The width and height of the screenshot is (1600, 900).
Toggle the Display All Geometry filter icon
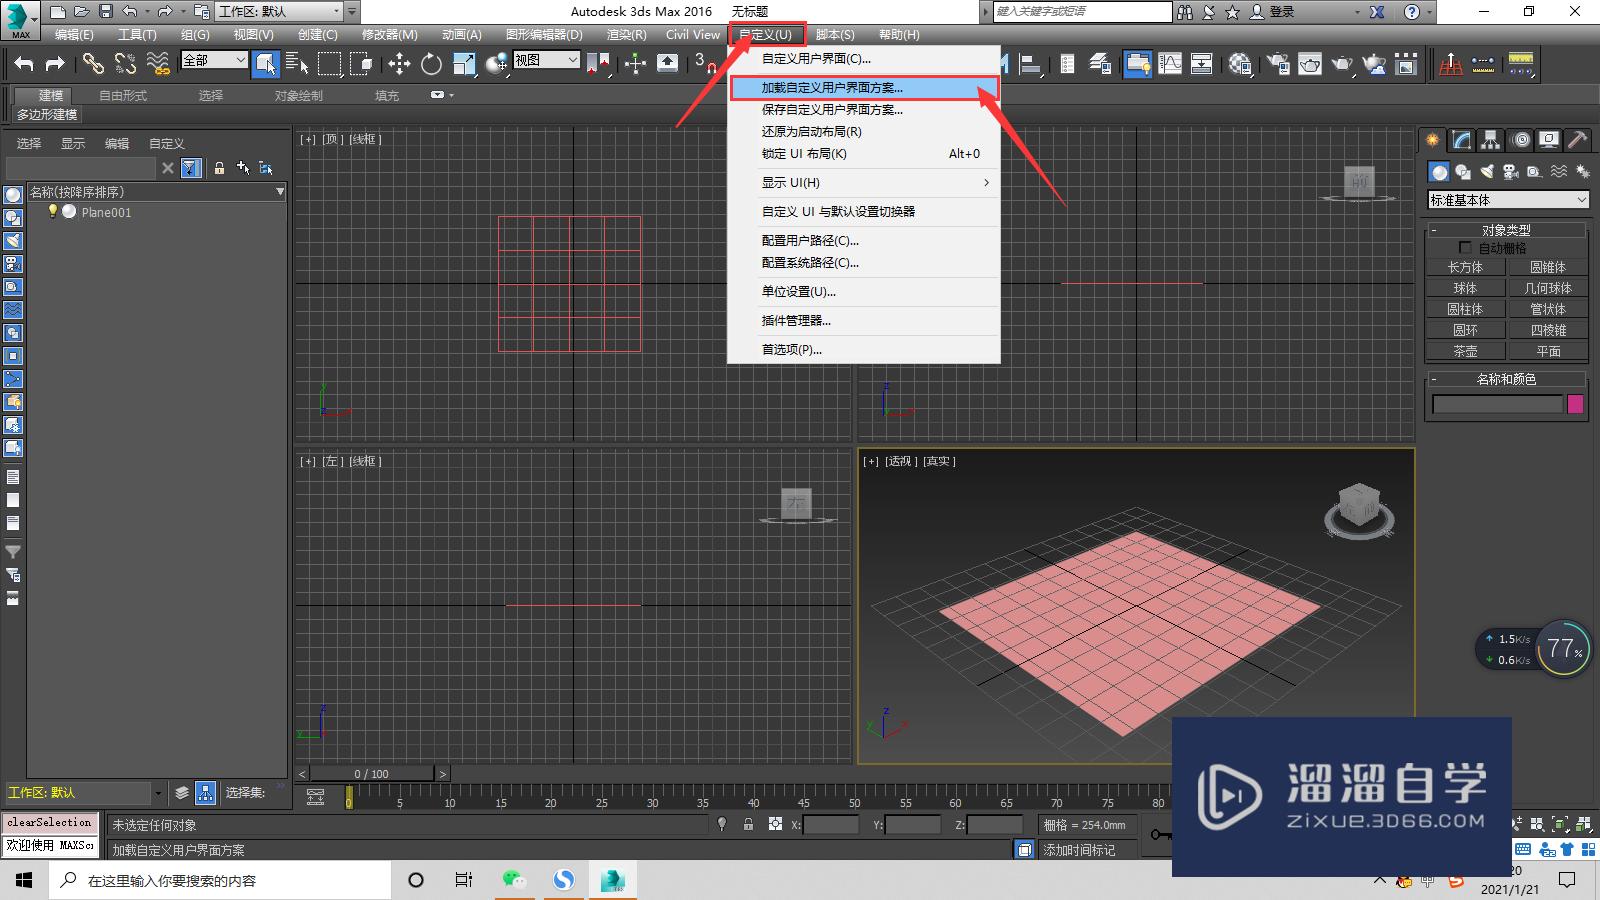click(13, 195)
